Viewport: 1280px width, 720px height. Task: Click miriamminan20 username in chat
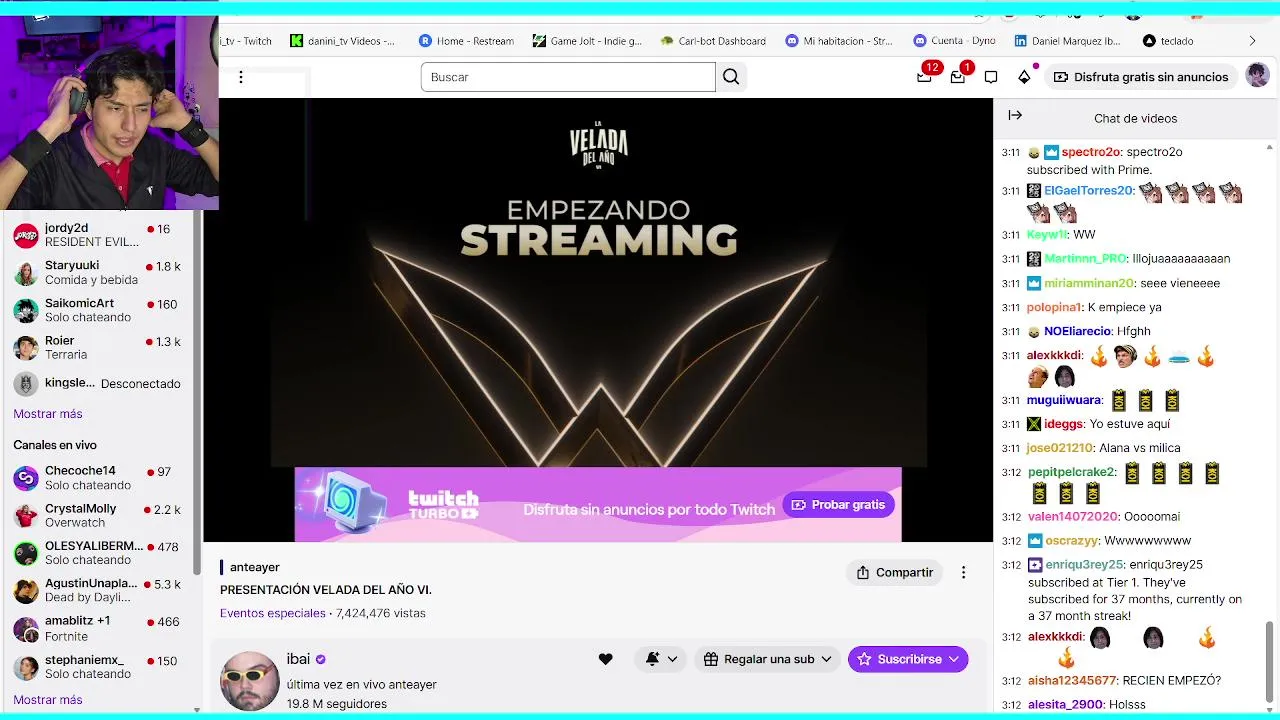point(1089,283)
